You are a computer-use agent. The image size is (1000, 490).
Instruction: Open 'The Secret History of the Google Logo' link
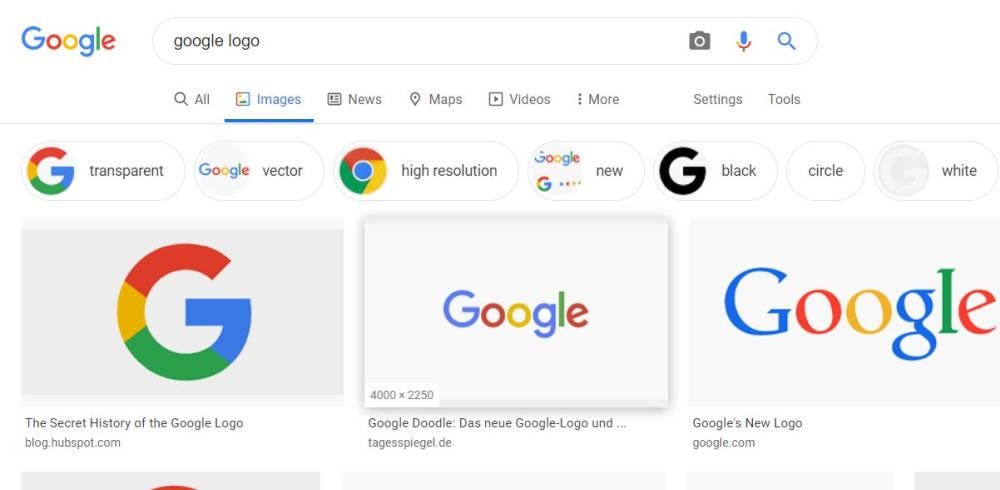[134, 423]
